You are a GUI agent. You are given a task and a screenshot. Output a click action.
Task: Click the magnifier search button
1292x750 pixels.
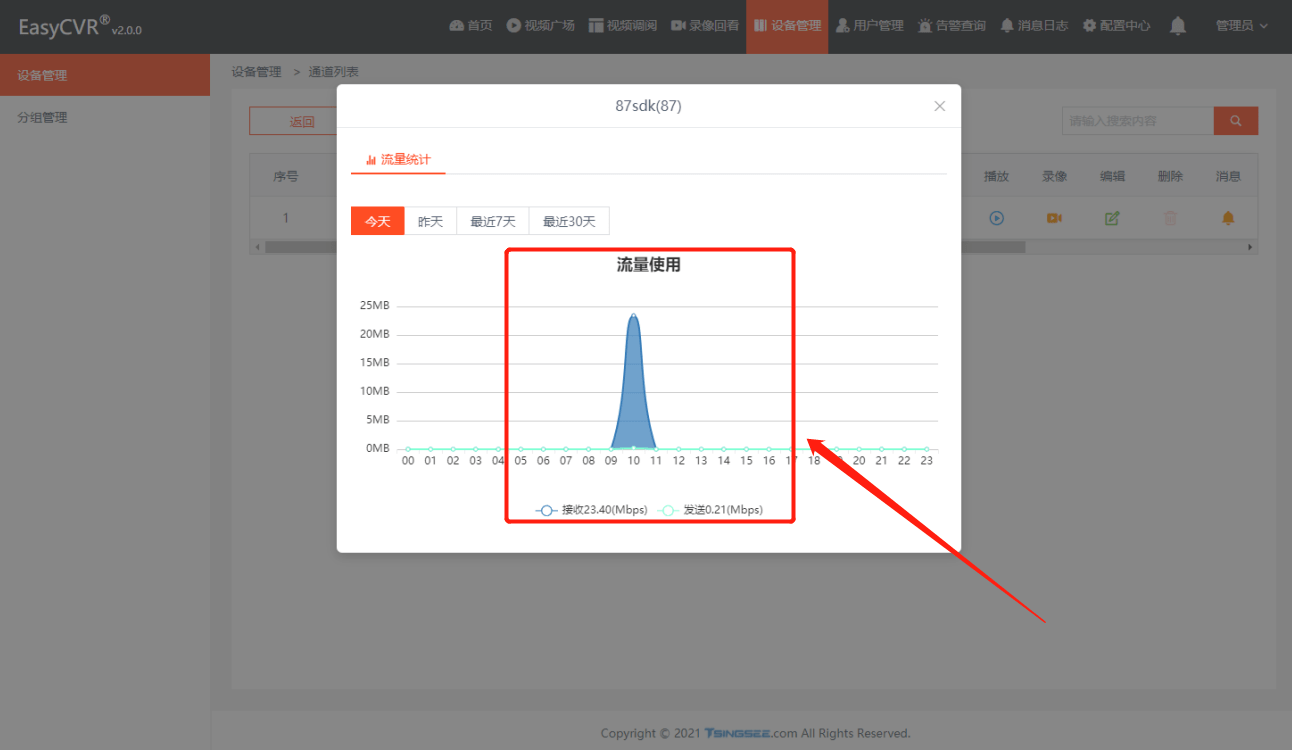(1235, 121)
